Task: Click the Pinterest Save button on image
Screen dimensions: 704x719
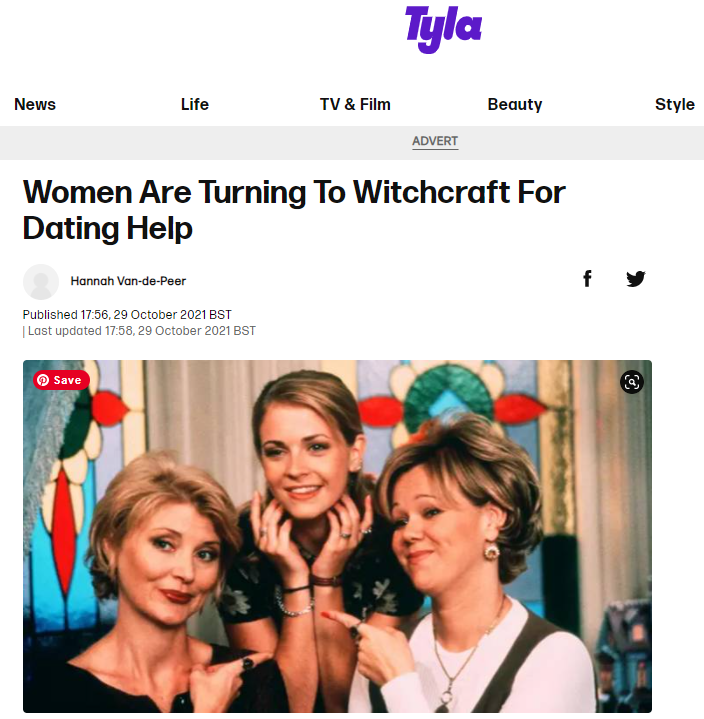Action: 61,380
